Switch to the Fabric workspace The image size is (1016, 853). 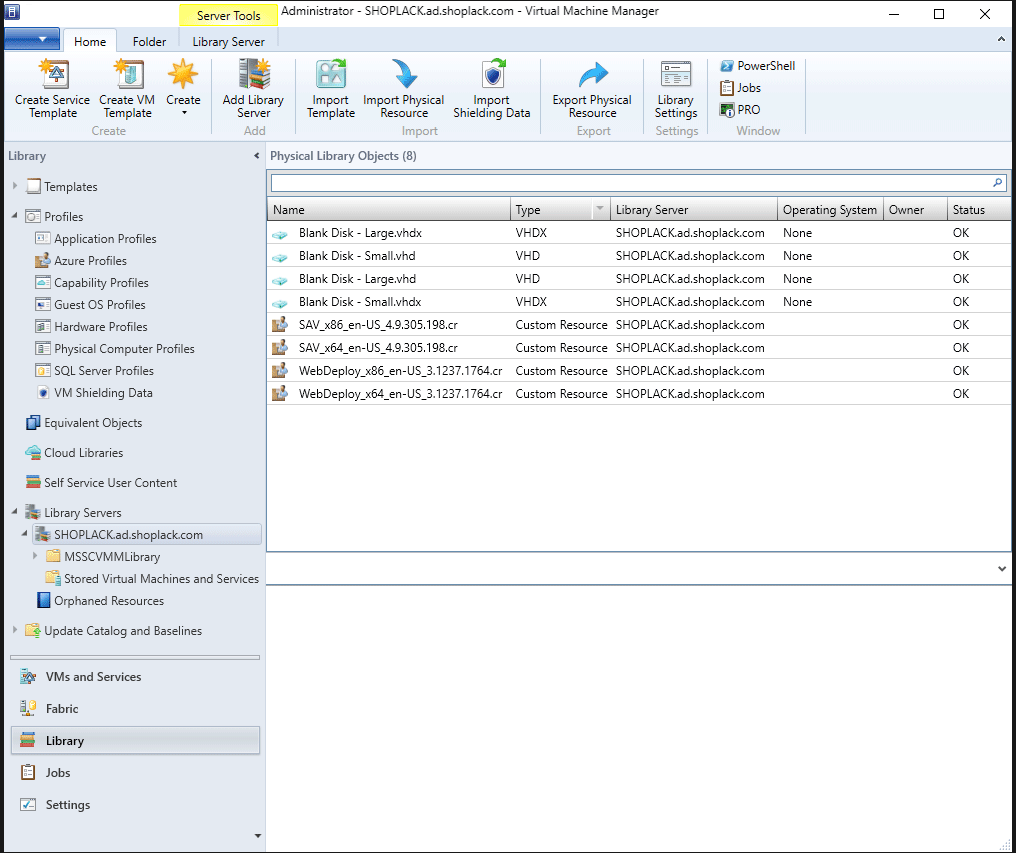tap(135, 708)
